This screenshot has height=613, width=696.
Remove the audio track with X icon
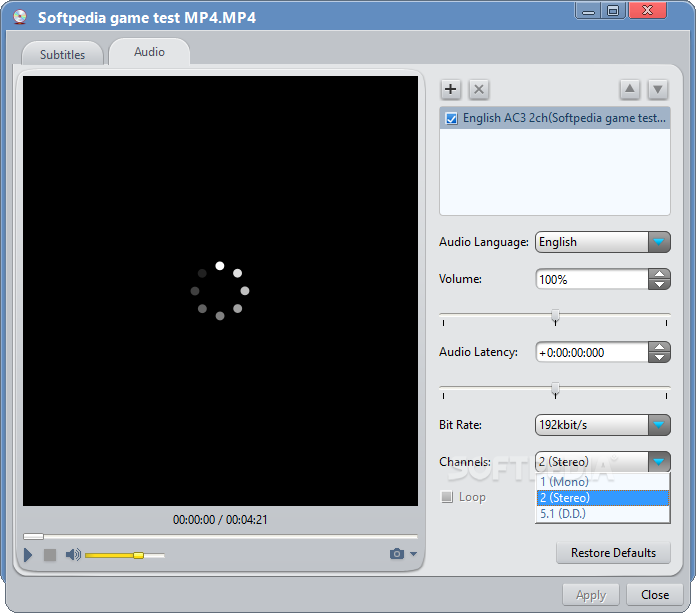[478, 89]
